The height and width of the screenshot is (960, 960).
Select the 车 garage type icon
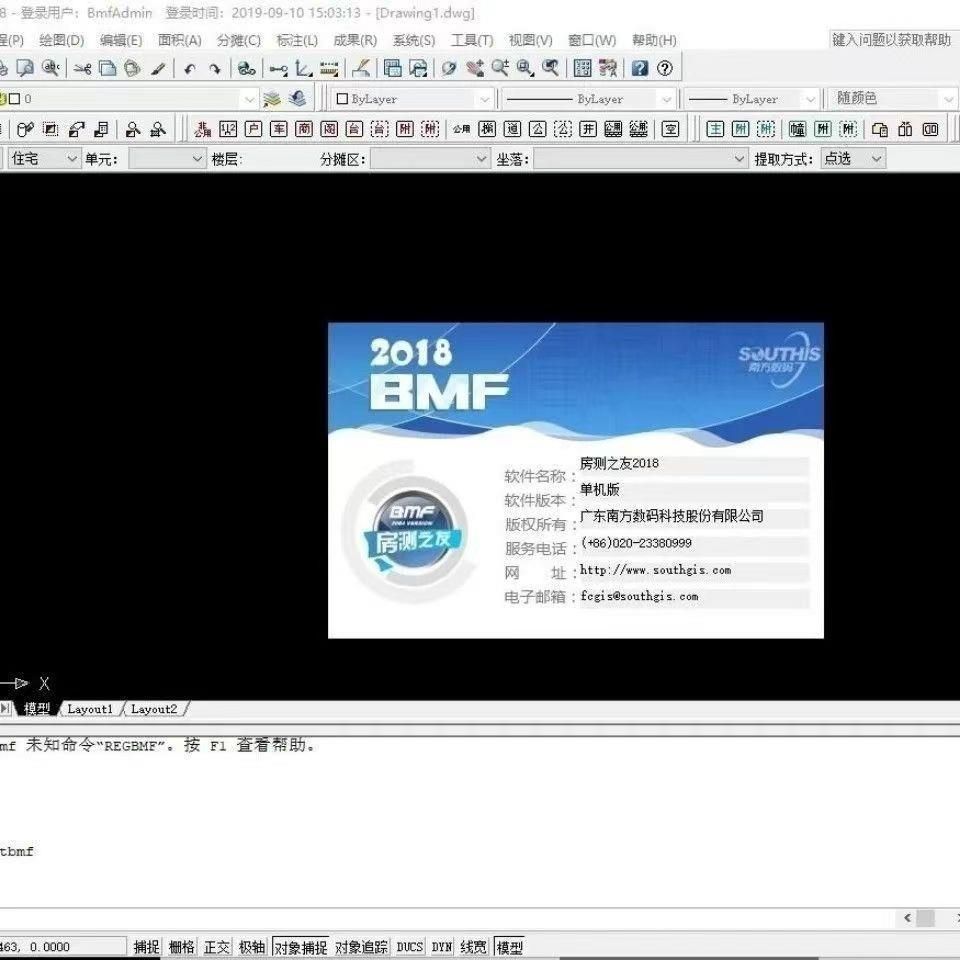point(279,129)
